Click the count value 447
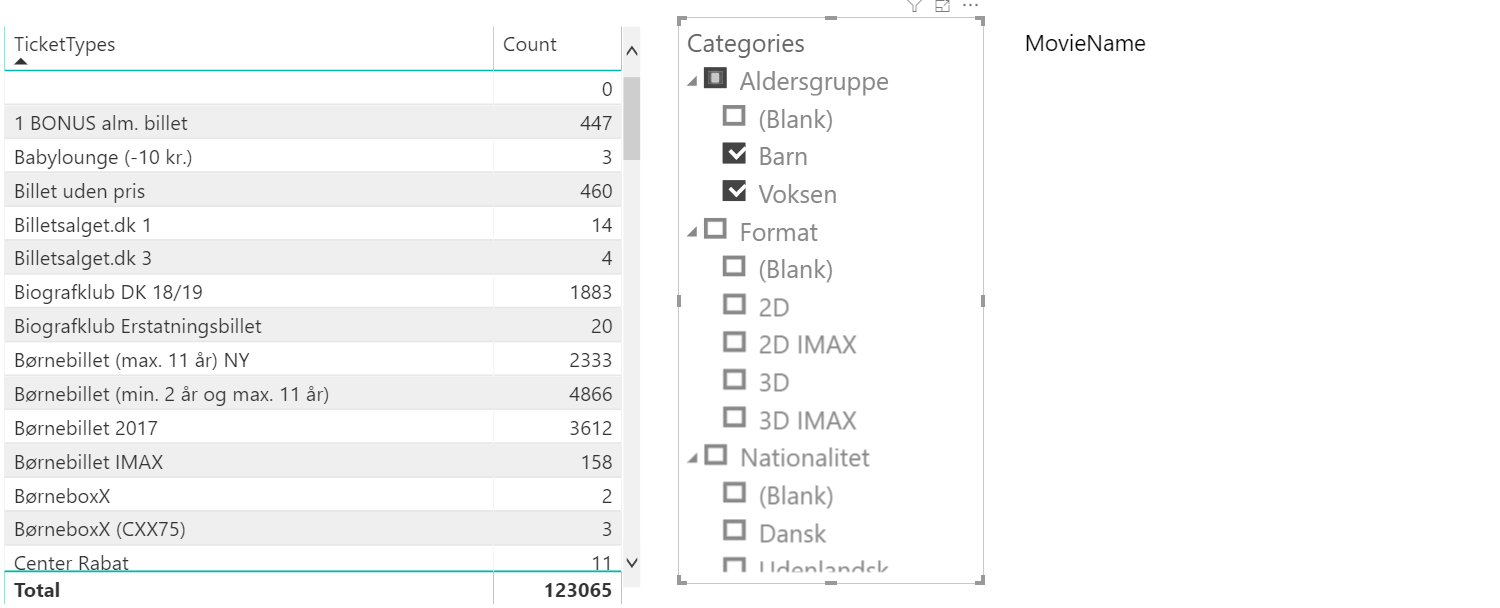The width and height of the screenshot is (1500, 608). pyautogui.click(x=596, y=123)
